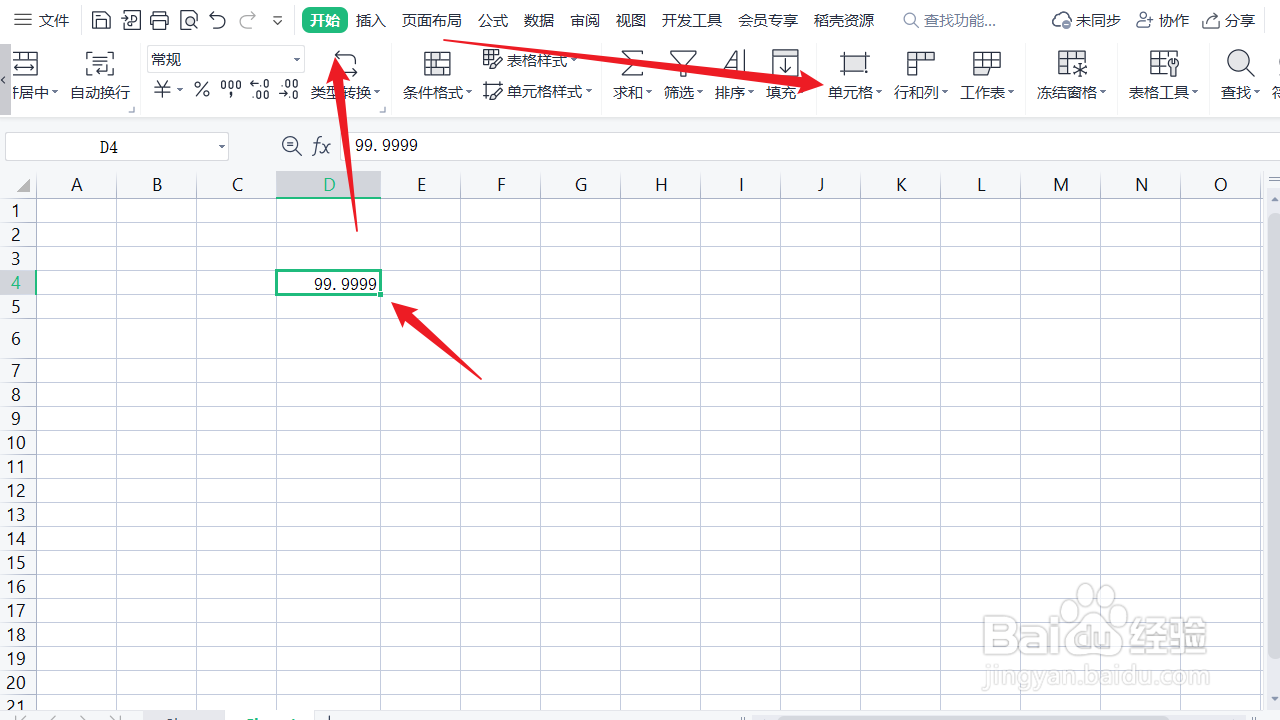1280x720 pixels.
Task: Toggle 自动换行 wrap text
Action: [100, 75]
